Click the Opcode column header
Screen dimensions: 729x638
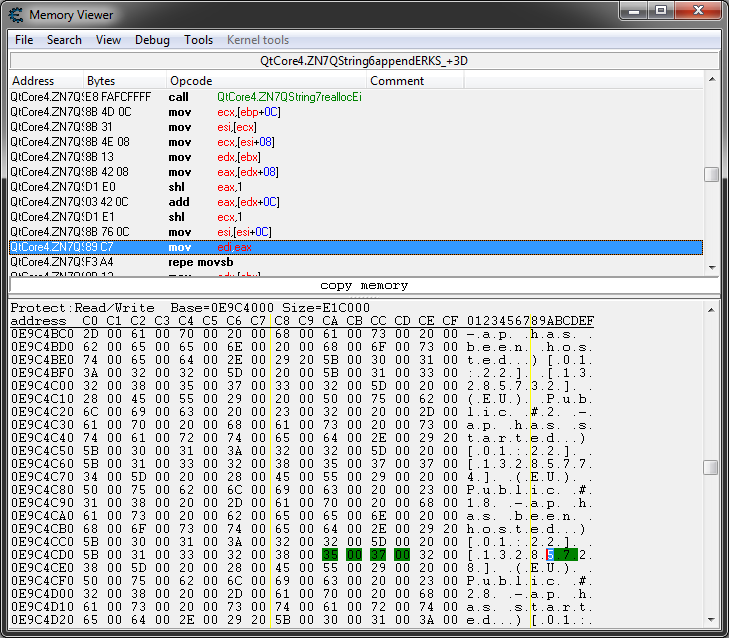190,80
